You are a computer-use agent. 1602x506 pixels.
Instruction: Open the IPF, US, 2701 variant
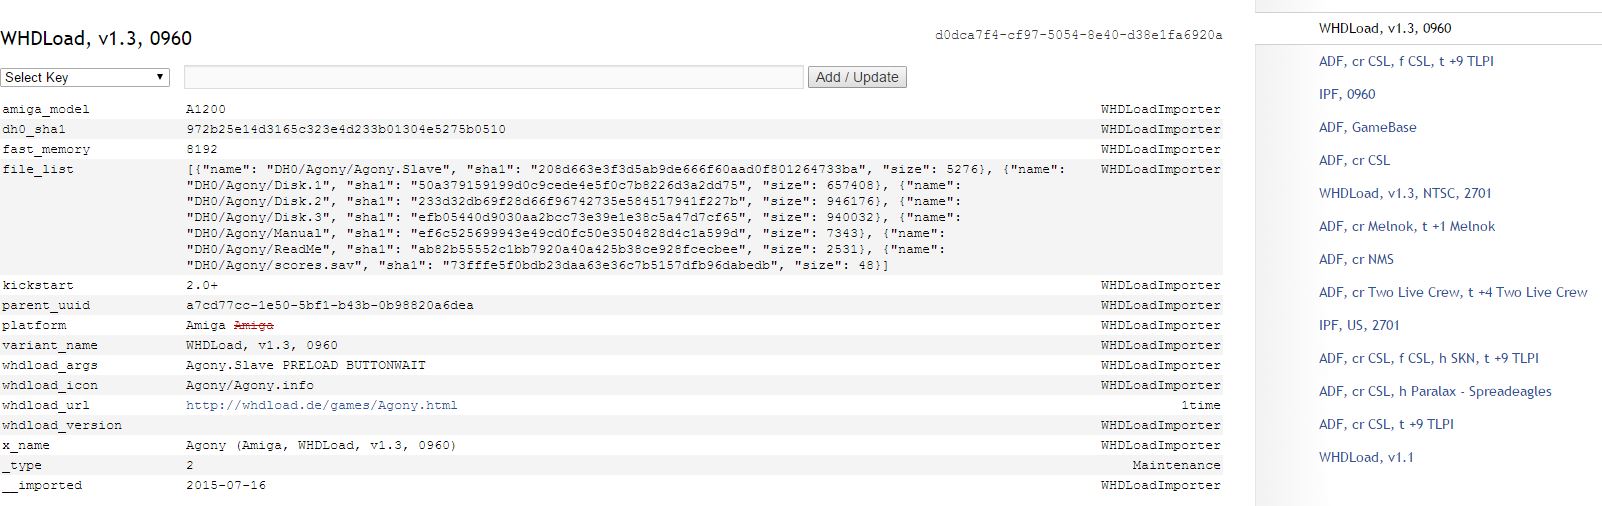click(1359, 325)
